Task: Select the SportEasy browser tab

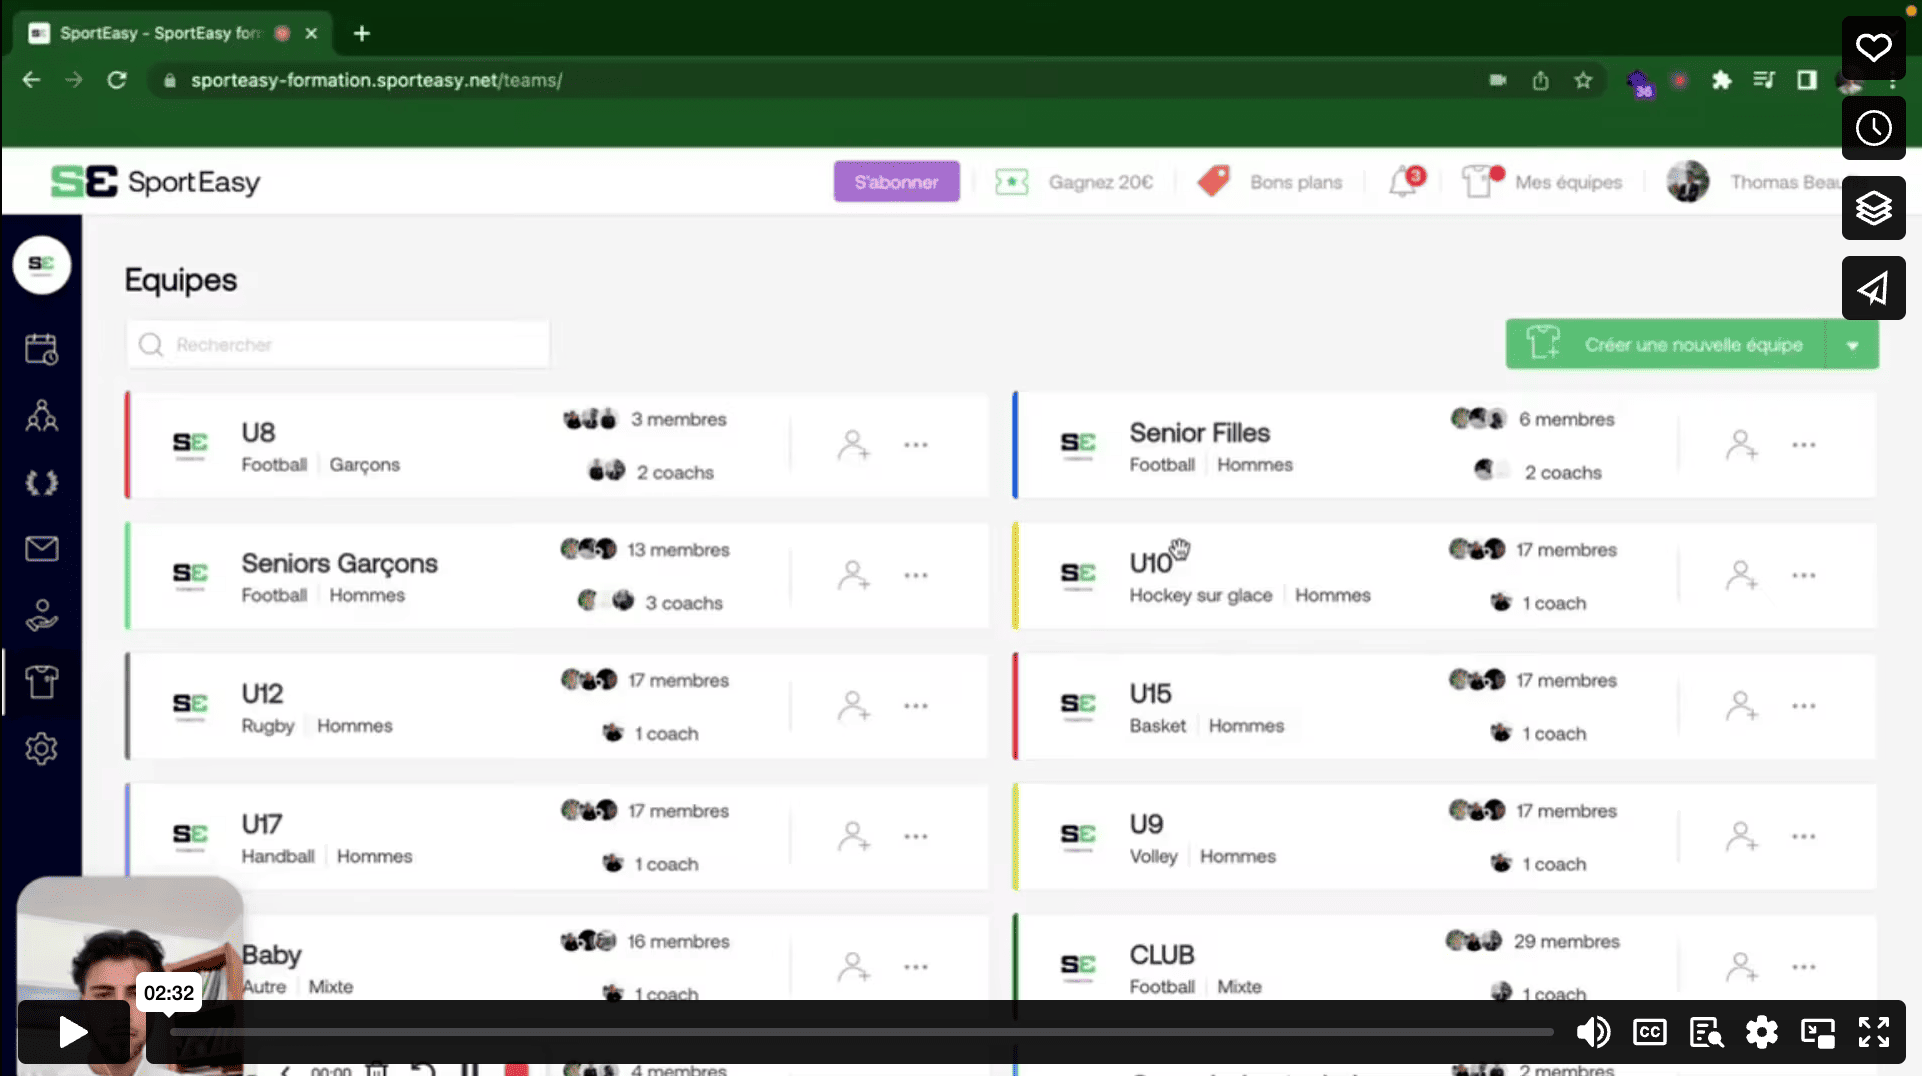Action: click(x=170, y=33)
